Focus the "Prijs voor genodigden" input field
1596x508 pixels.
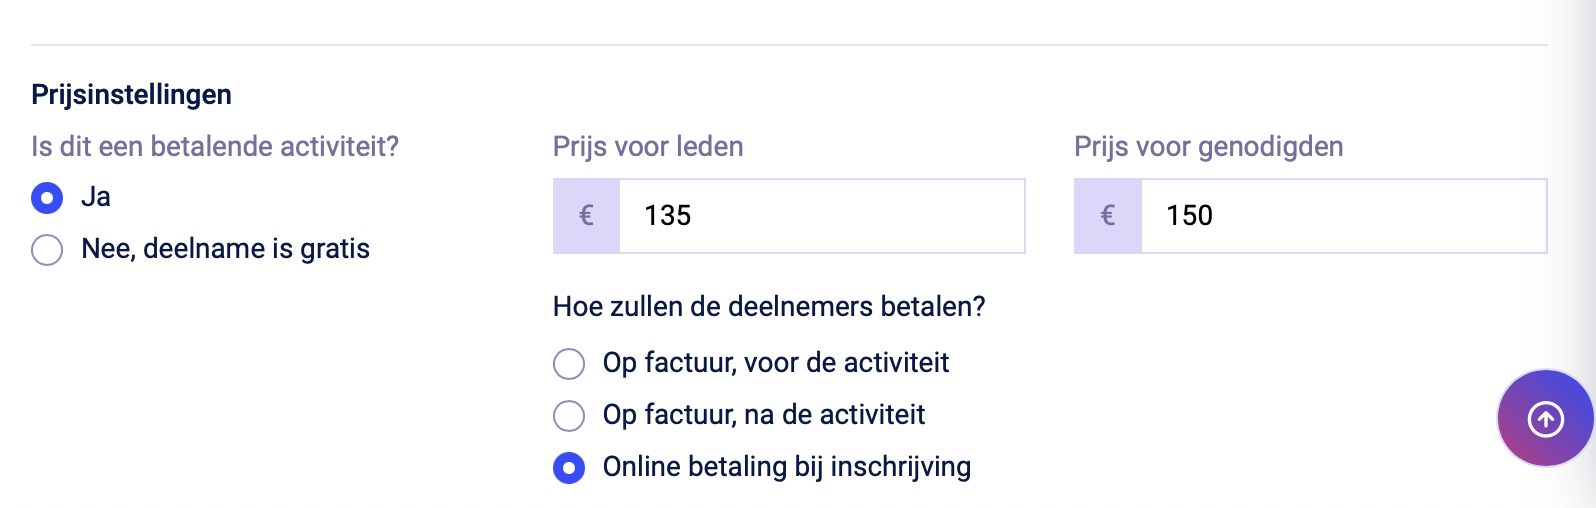click(1342, 215)
